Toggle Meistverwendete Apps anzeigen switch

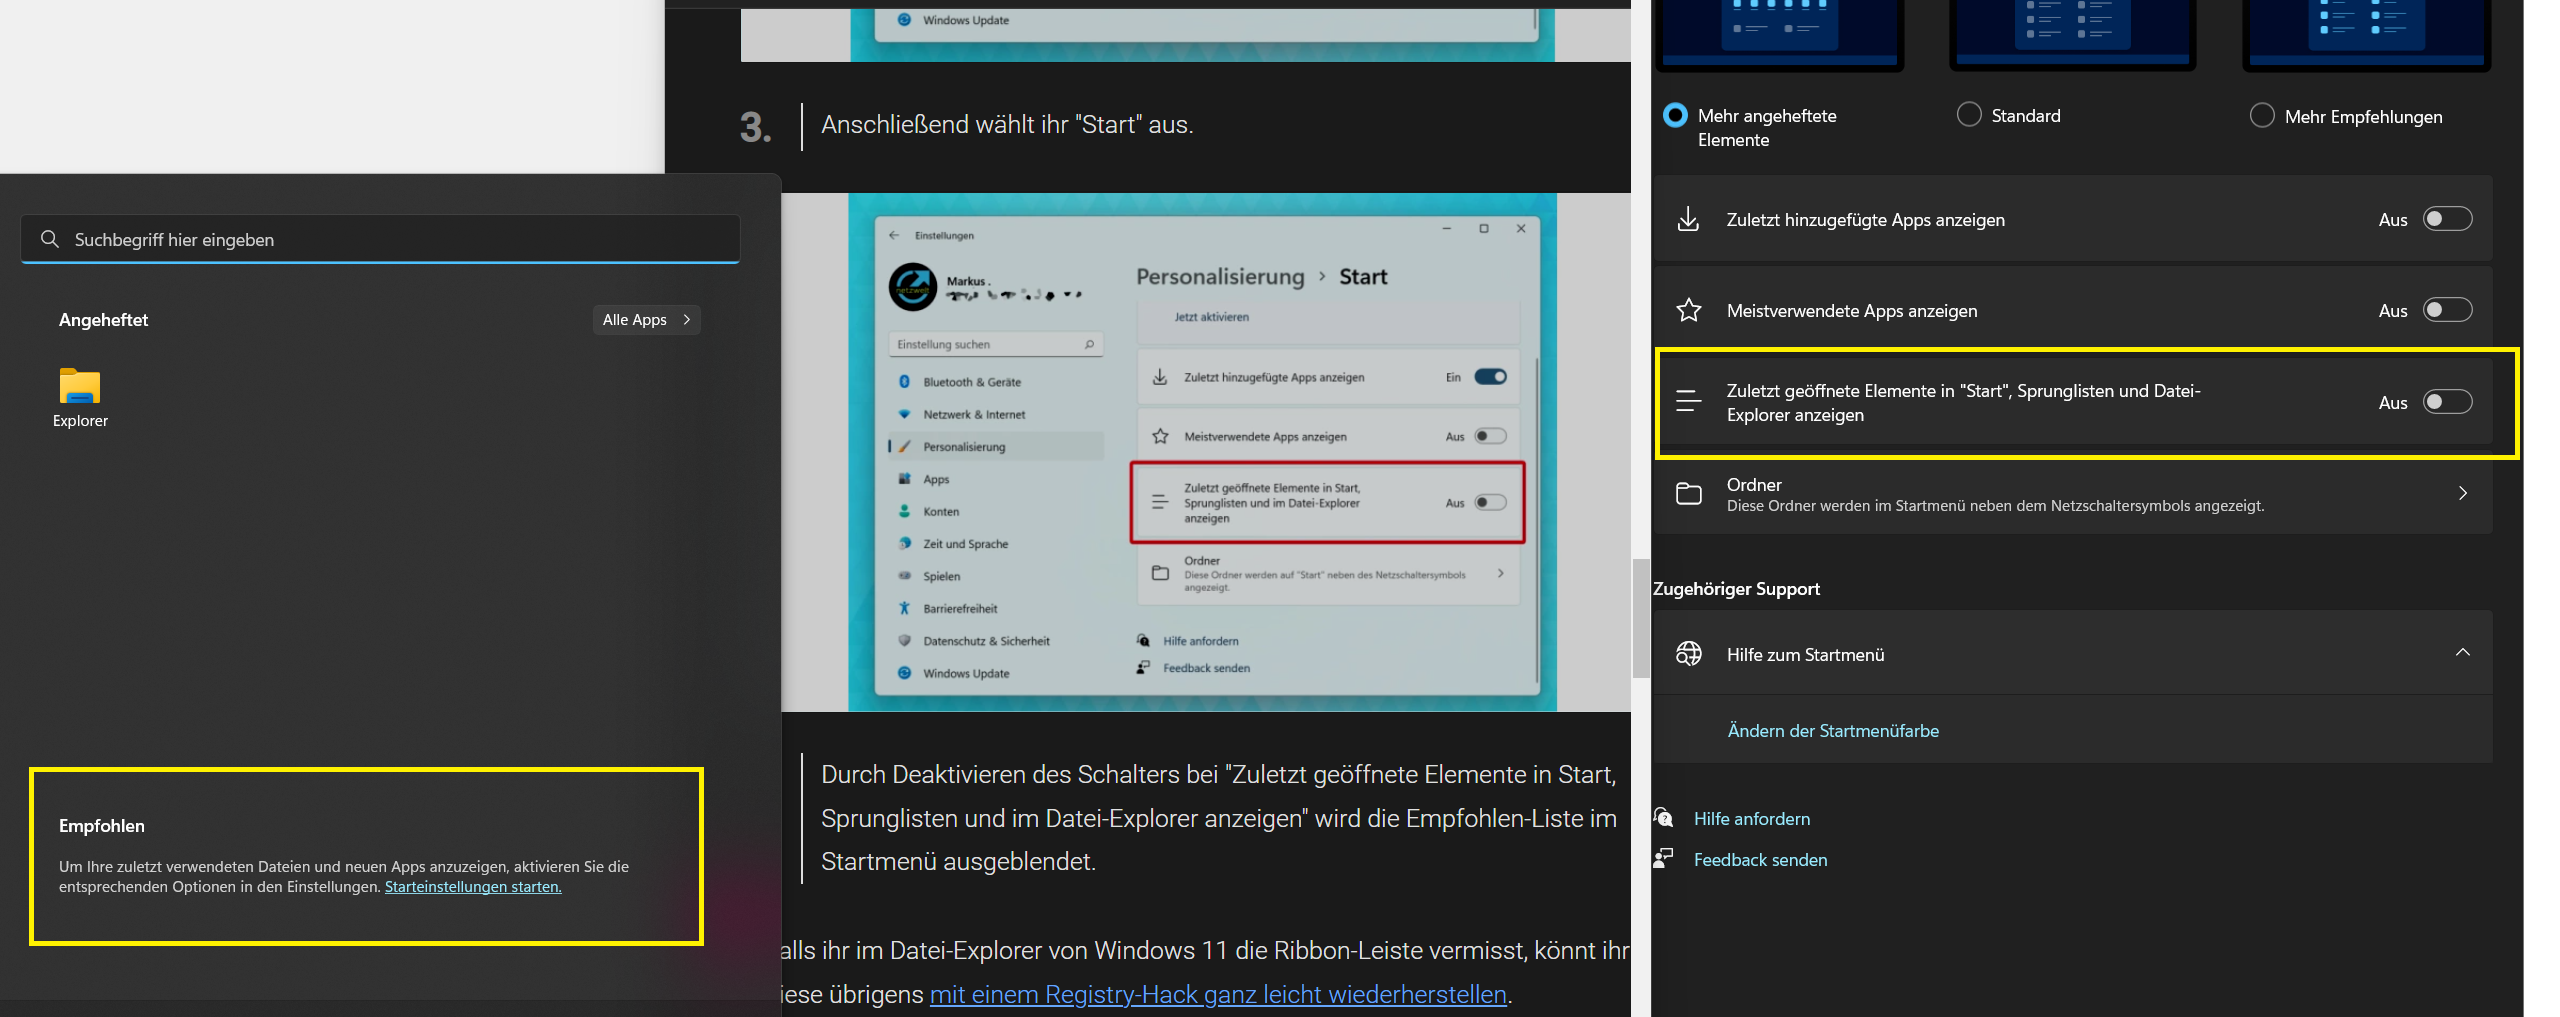(x=2447, y=310)
